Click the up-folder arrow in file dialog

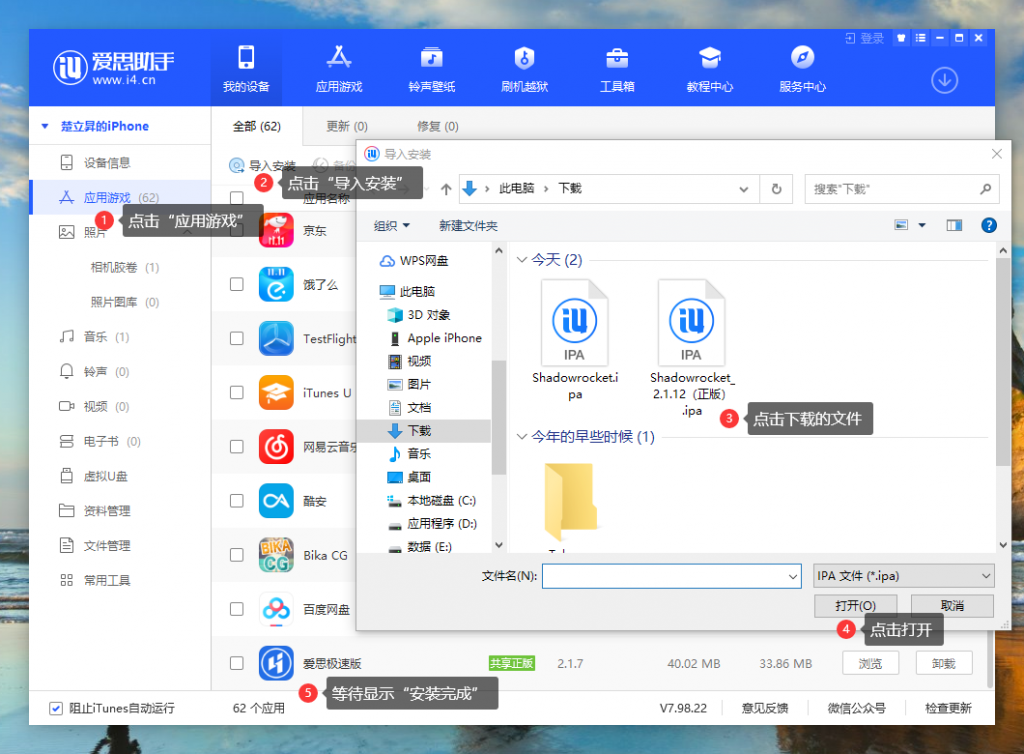pos(446,189)
